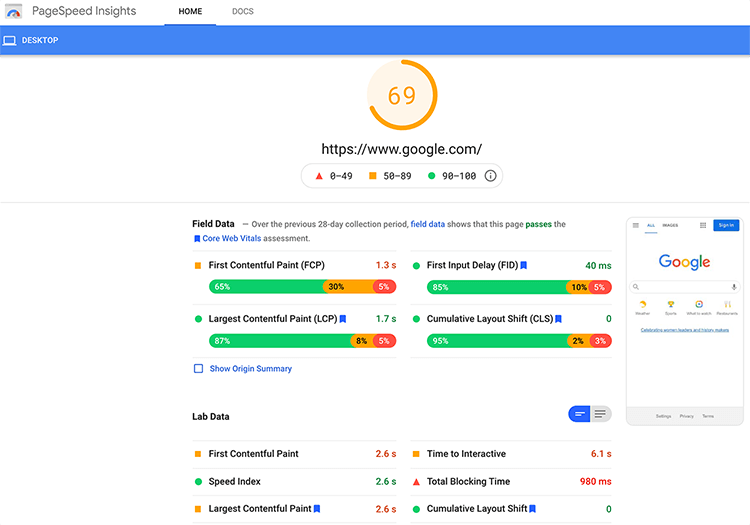Image resolution: width=750 pixels, height=525 pixels.
Task: Select the DESKTOP tab
Action: point(31,41)
